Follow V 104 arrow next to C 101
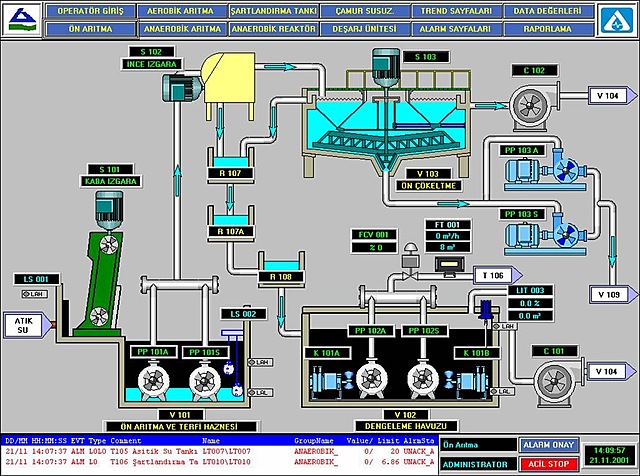The height and width of the screenshot is (476, 640). [611, 371]
